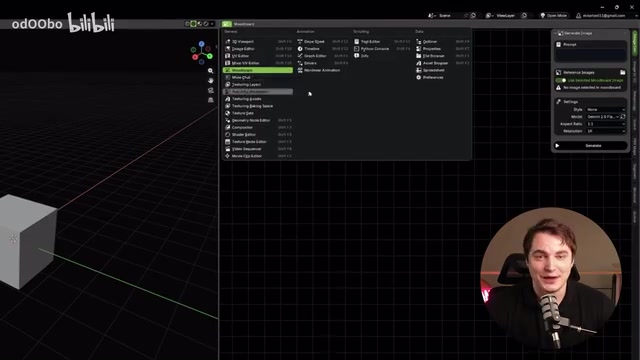Click the blue Z axis on navigation gizmo
640x360 pixels.
(201, 44)
